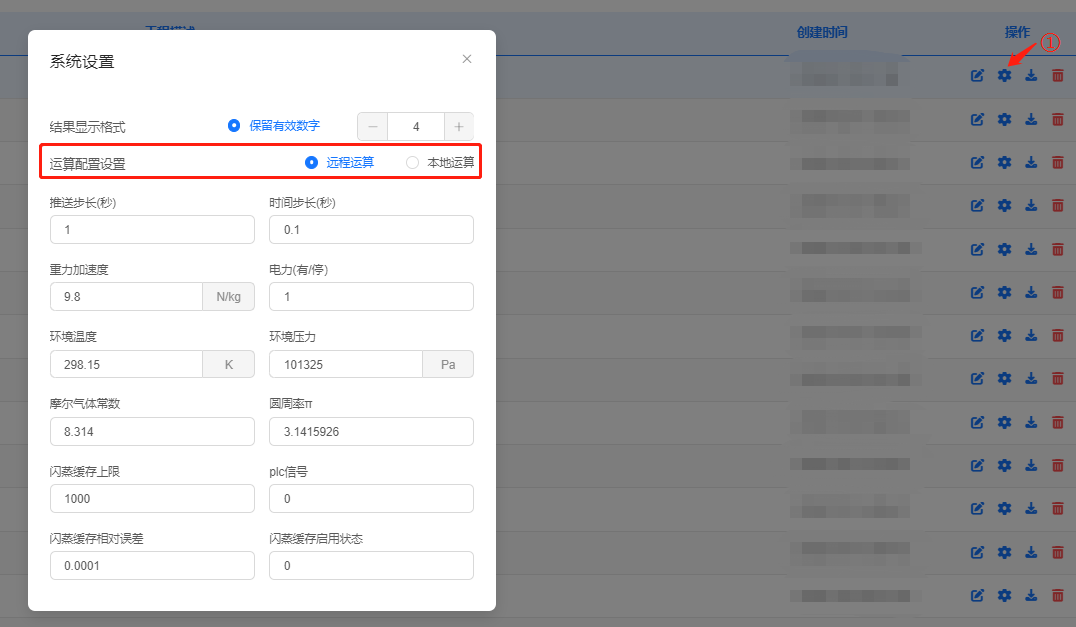Open settings gear in second-to-last table row
The width and height of the screenshot is (1076, 627).
click(x=1005, y=552)
